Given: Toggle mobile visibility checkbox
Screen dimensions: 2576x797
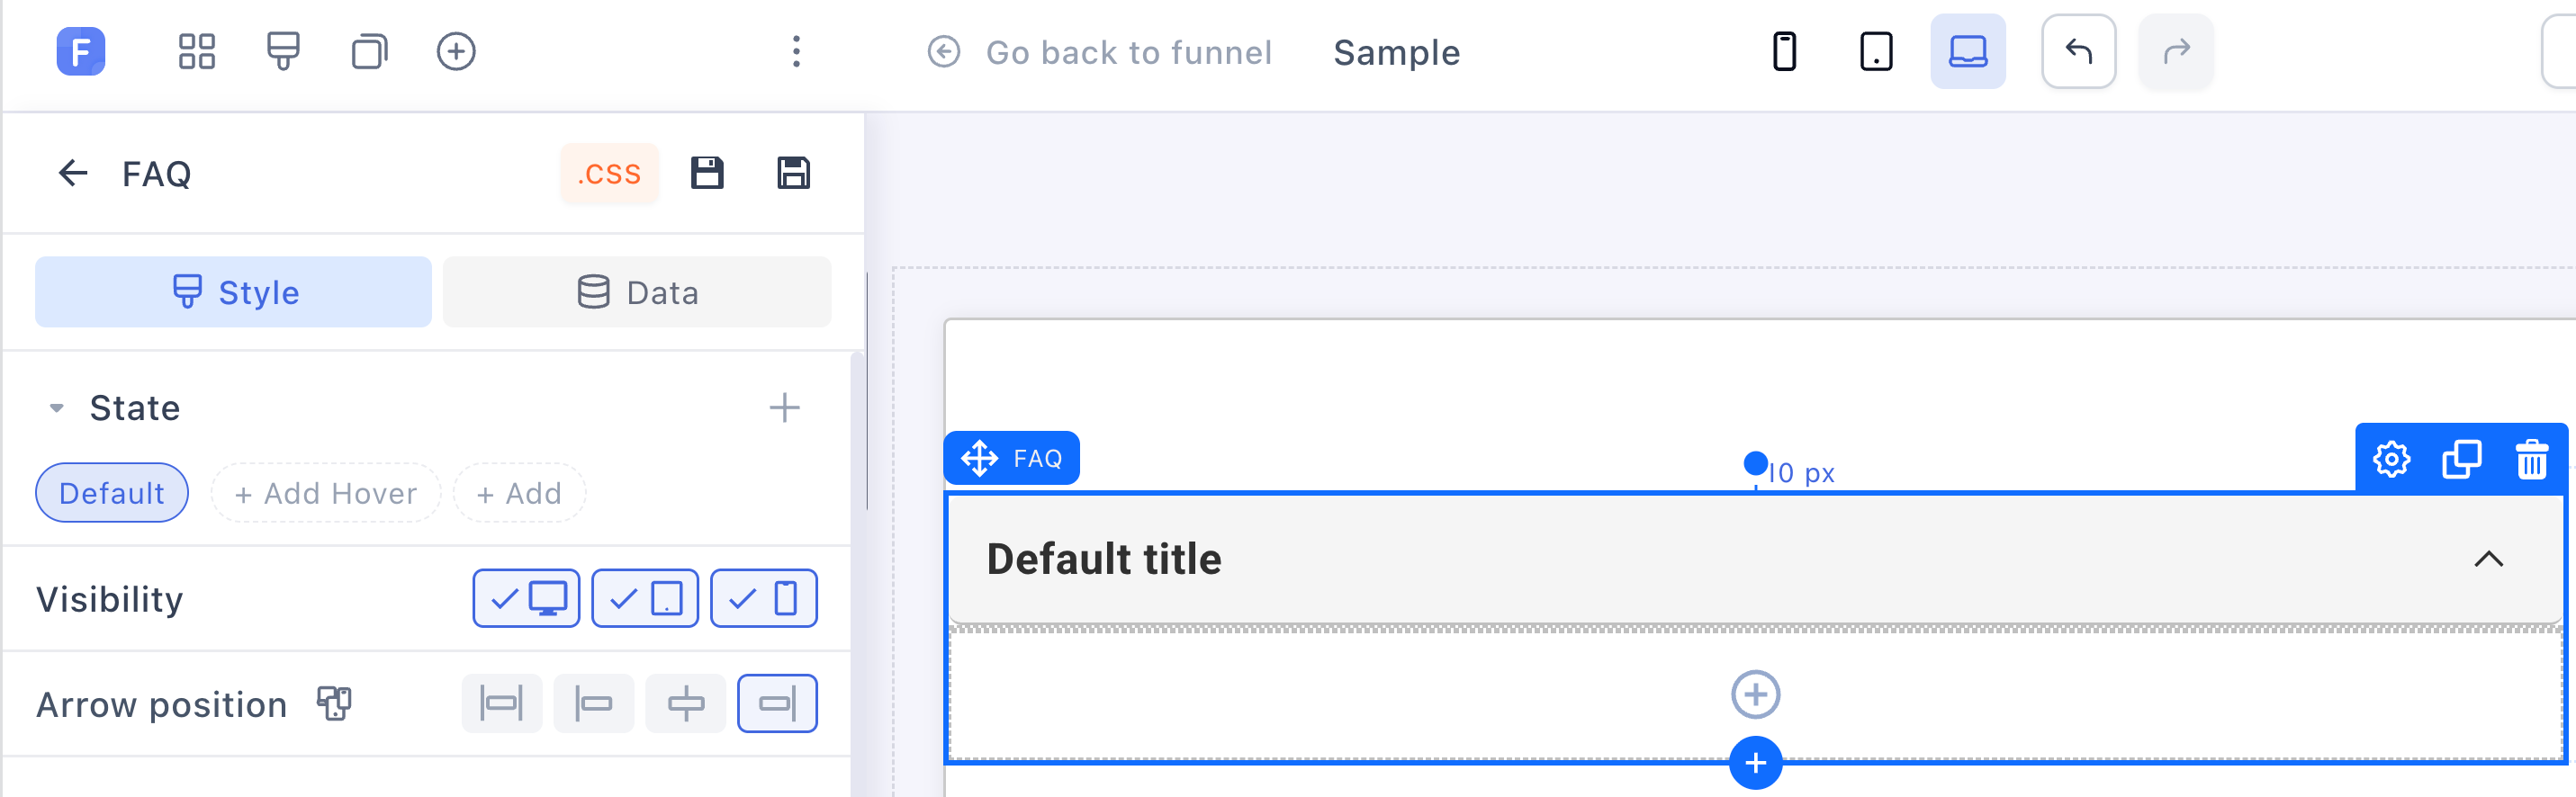Looking at the screenshot, I should [764, 599].
